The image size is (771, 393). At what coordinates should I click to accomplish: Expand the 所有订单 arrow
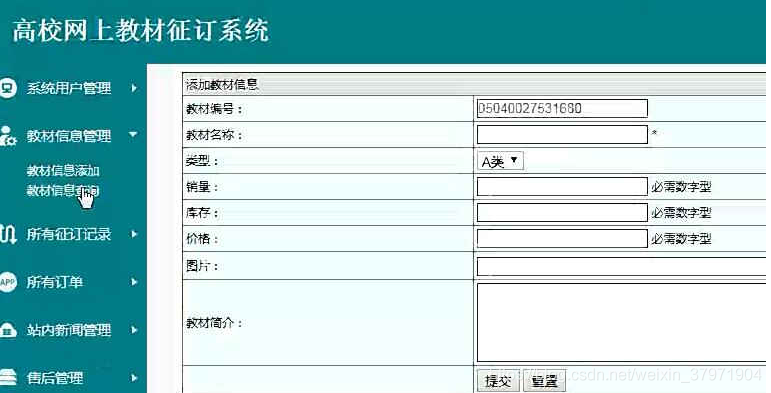[x=134, y=282]
